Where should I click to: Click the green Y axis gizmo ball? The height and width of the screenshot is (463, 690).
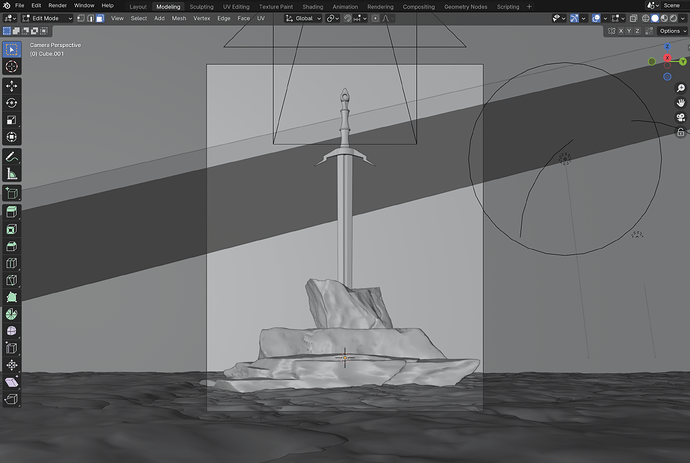(x=683, y=62)
